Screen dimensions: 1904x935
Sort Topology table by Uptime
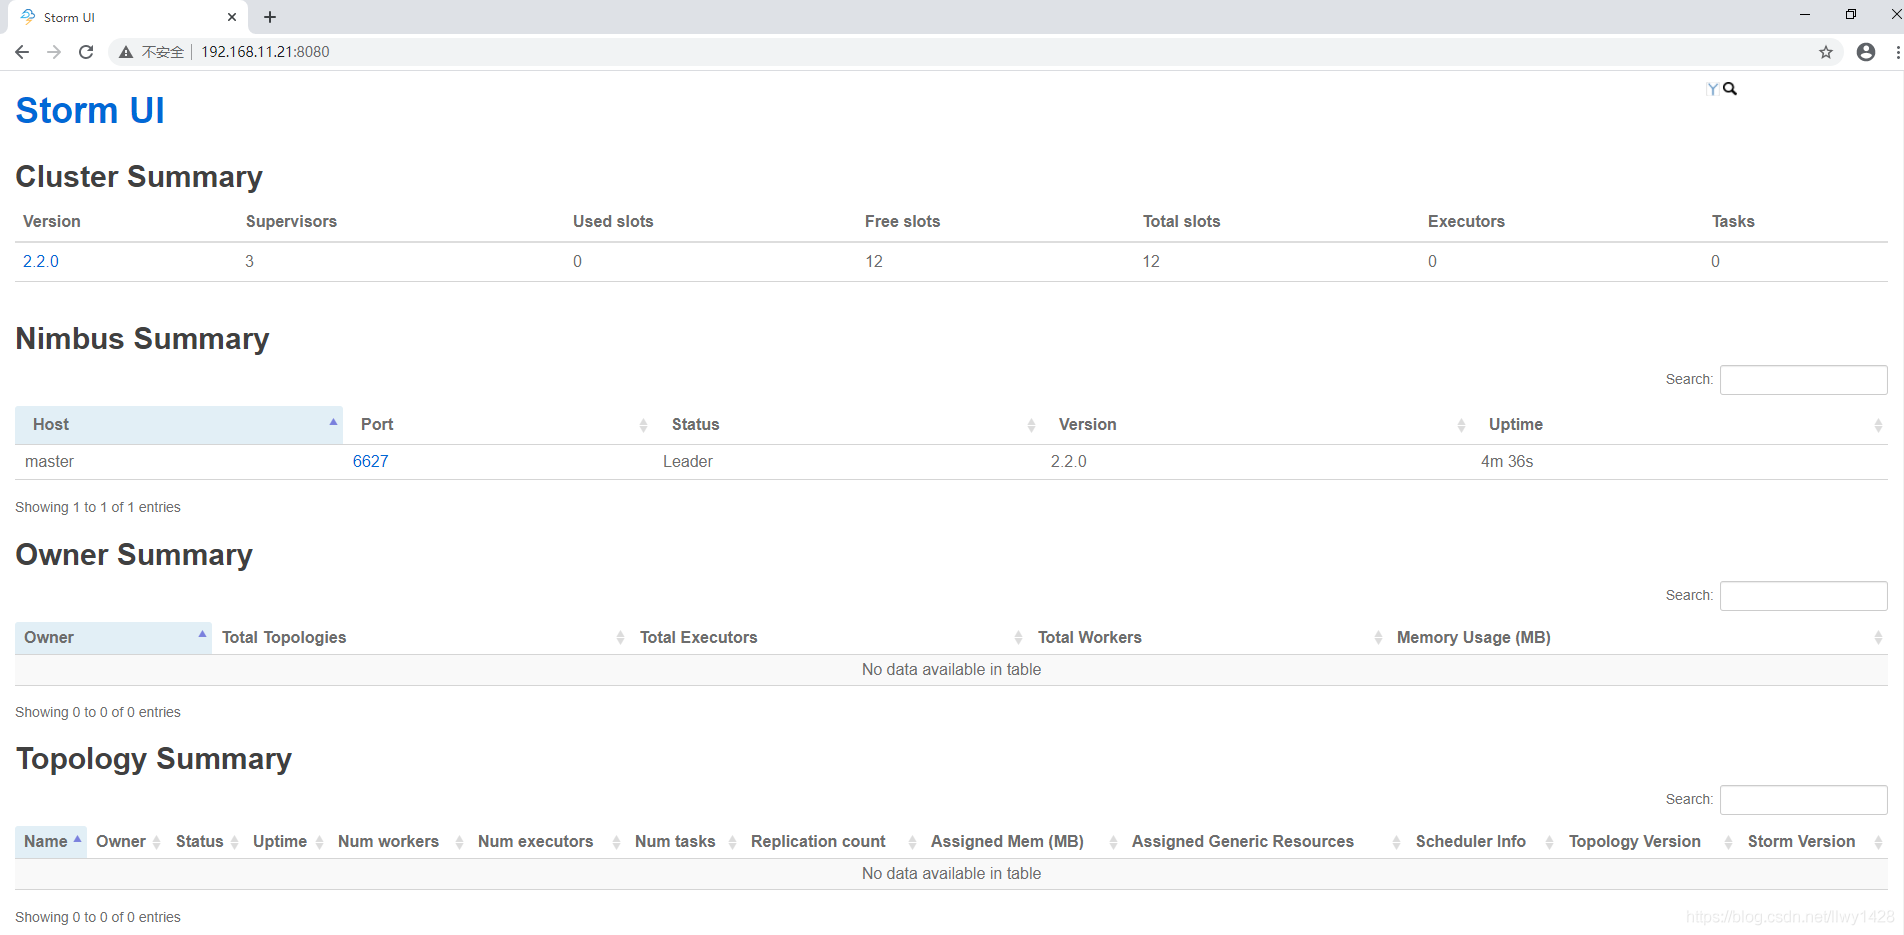286,842
